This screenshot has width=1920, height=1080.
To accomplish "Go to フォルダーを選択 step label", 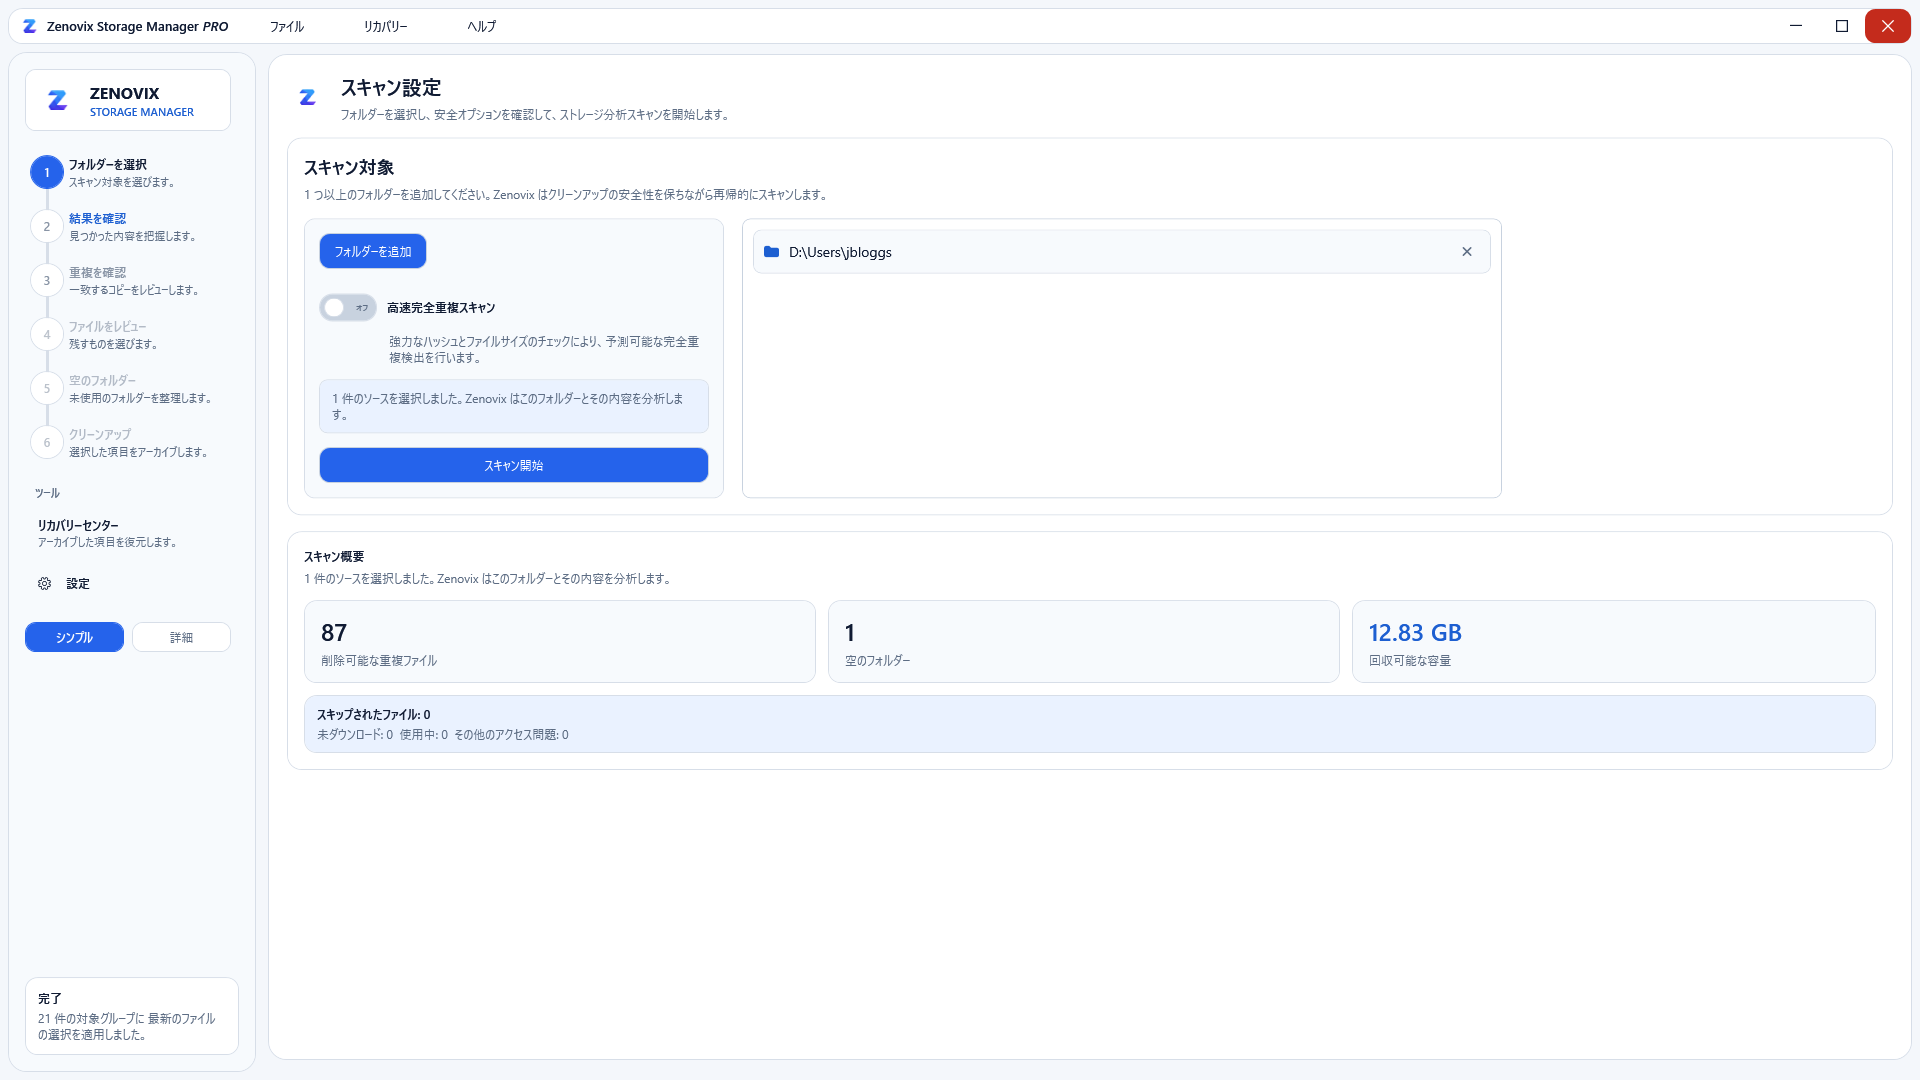I will (x=108, y=165).
